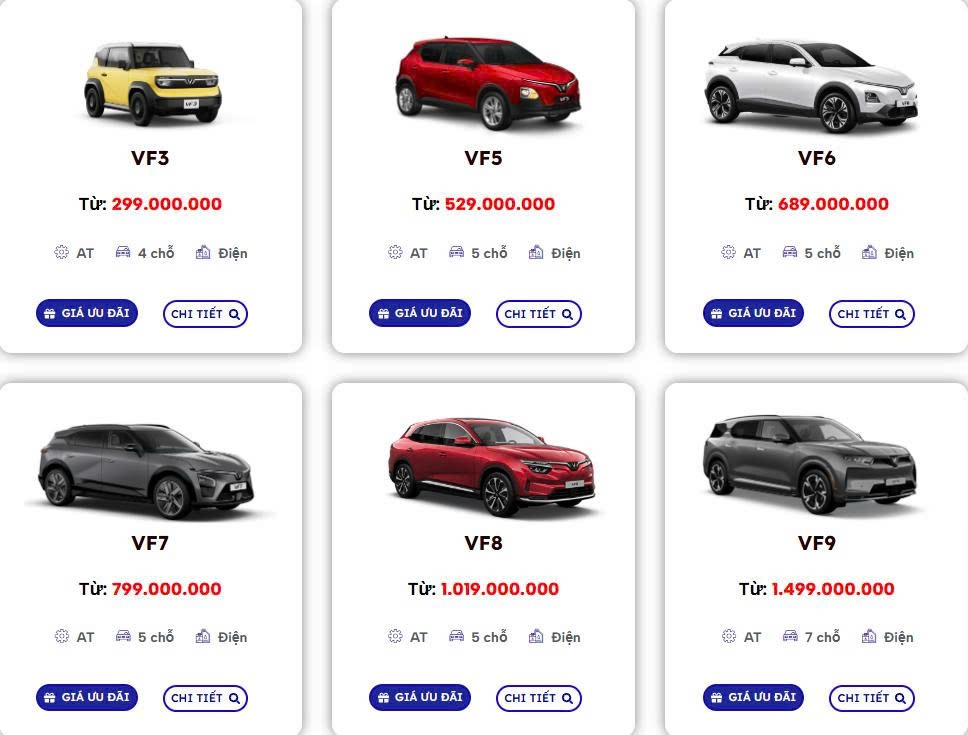
Task: Click the car seat icon on VF5 card
Action: click(x=456, y=252)
